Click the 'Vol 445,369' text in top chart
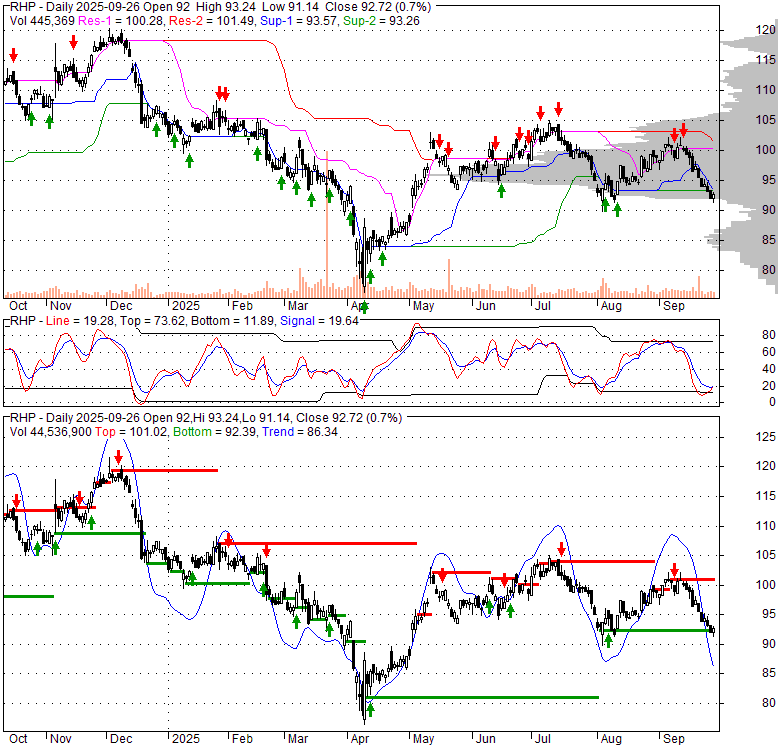This screenshot has height=745, width=780. point(42,21)
